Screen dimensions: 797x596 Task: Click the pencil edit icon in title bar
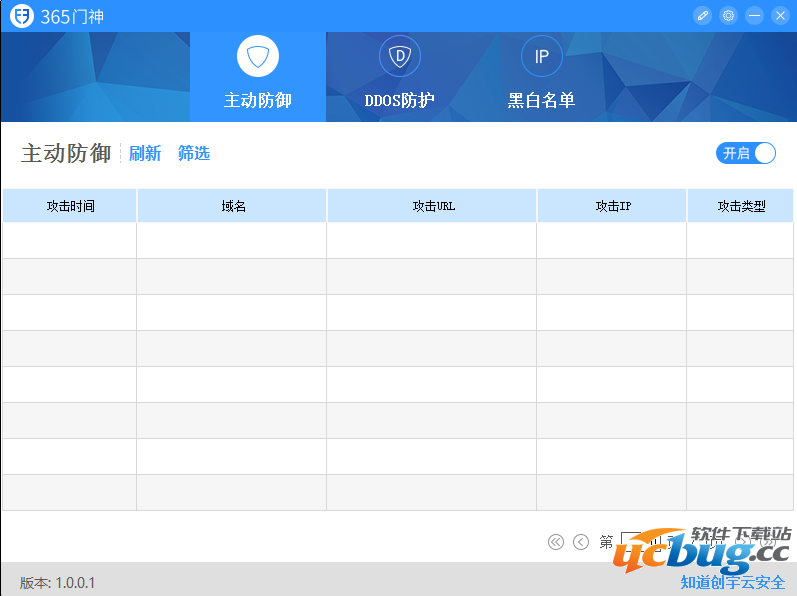tap(703, 15)
